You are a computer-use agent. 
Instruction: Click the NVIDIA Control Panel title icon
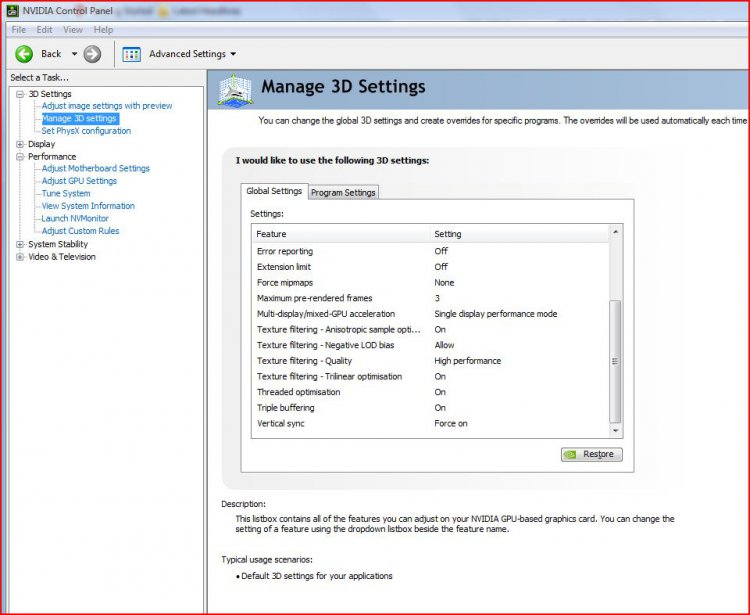pyautogui.click(x=12, y=11)
